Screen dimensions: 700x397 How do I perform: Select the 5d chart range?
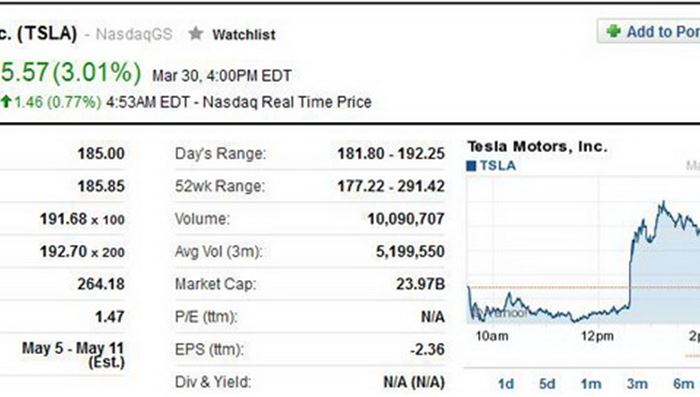point(547,384)
